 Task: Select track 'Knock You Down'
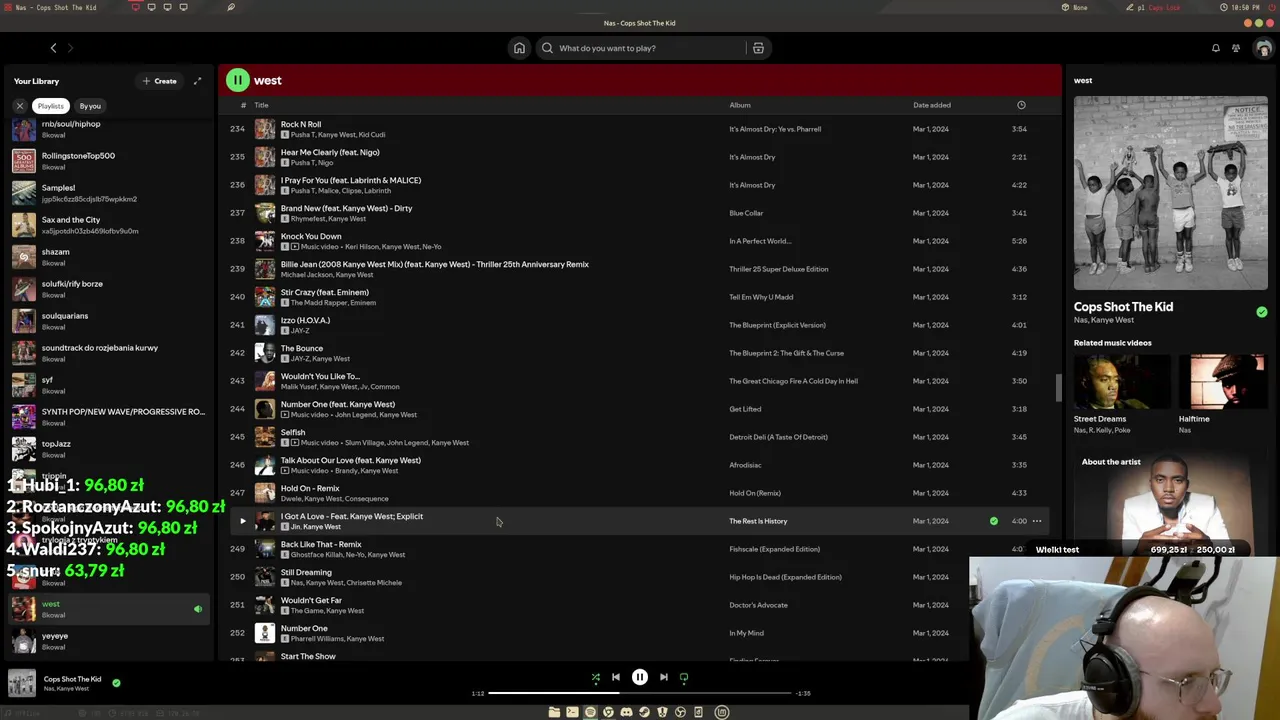(x=640, y=241)
